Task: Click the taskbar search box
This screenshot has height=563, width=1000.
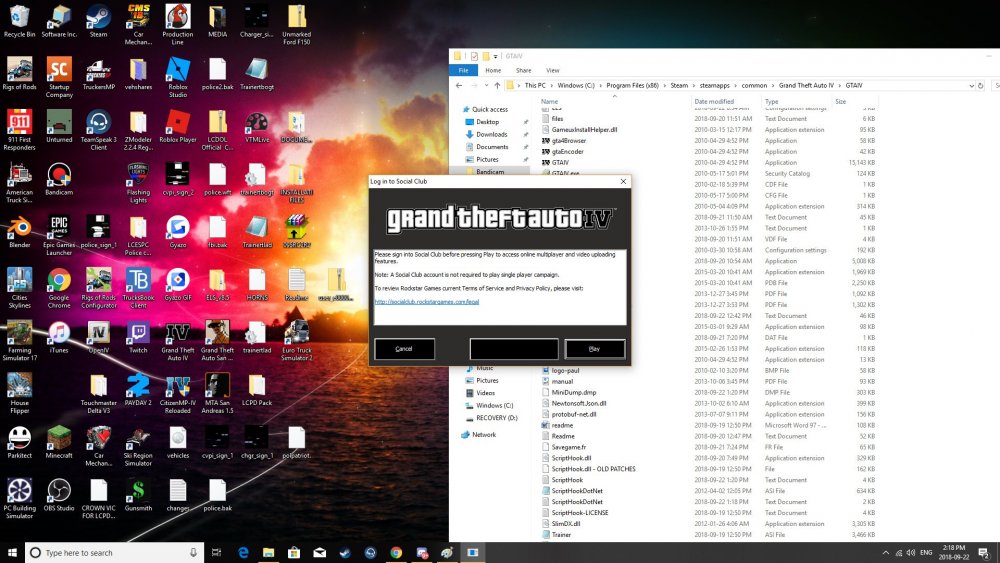Action: [x=114, y=553]
